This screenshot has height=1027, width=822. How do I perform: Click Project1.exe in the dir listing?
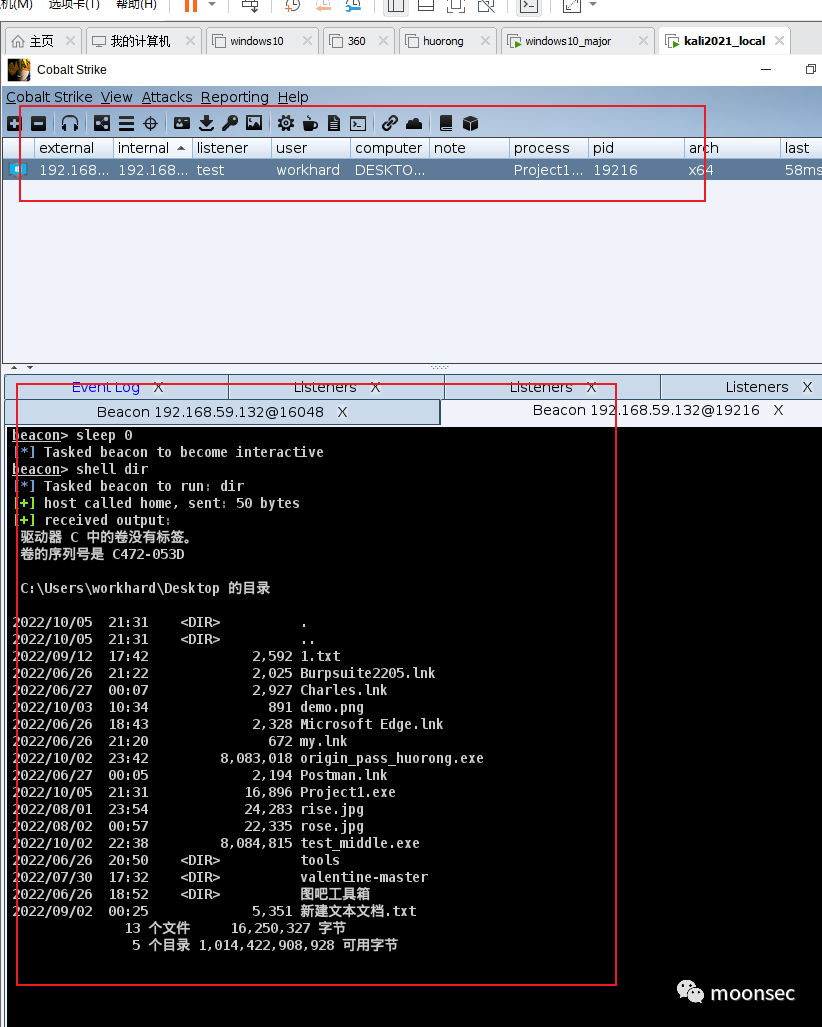348,793
